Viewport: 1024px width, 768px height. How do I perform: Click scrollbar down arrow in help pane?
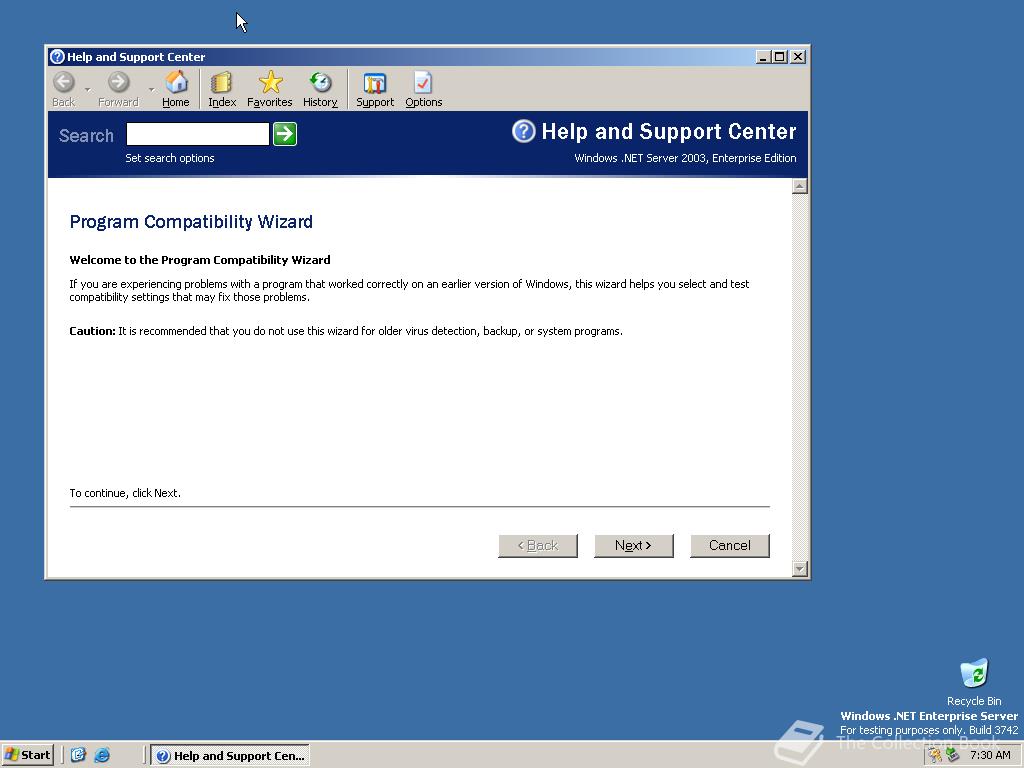click(x=799, y=569)
